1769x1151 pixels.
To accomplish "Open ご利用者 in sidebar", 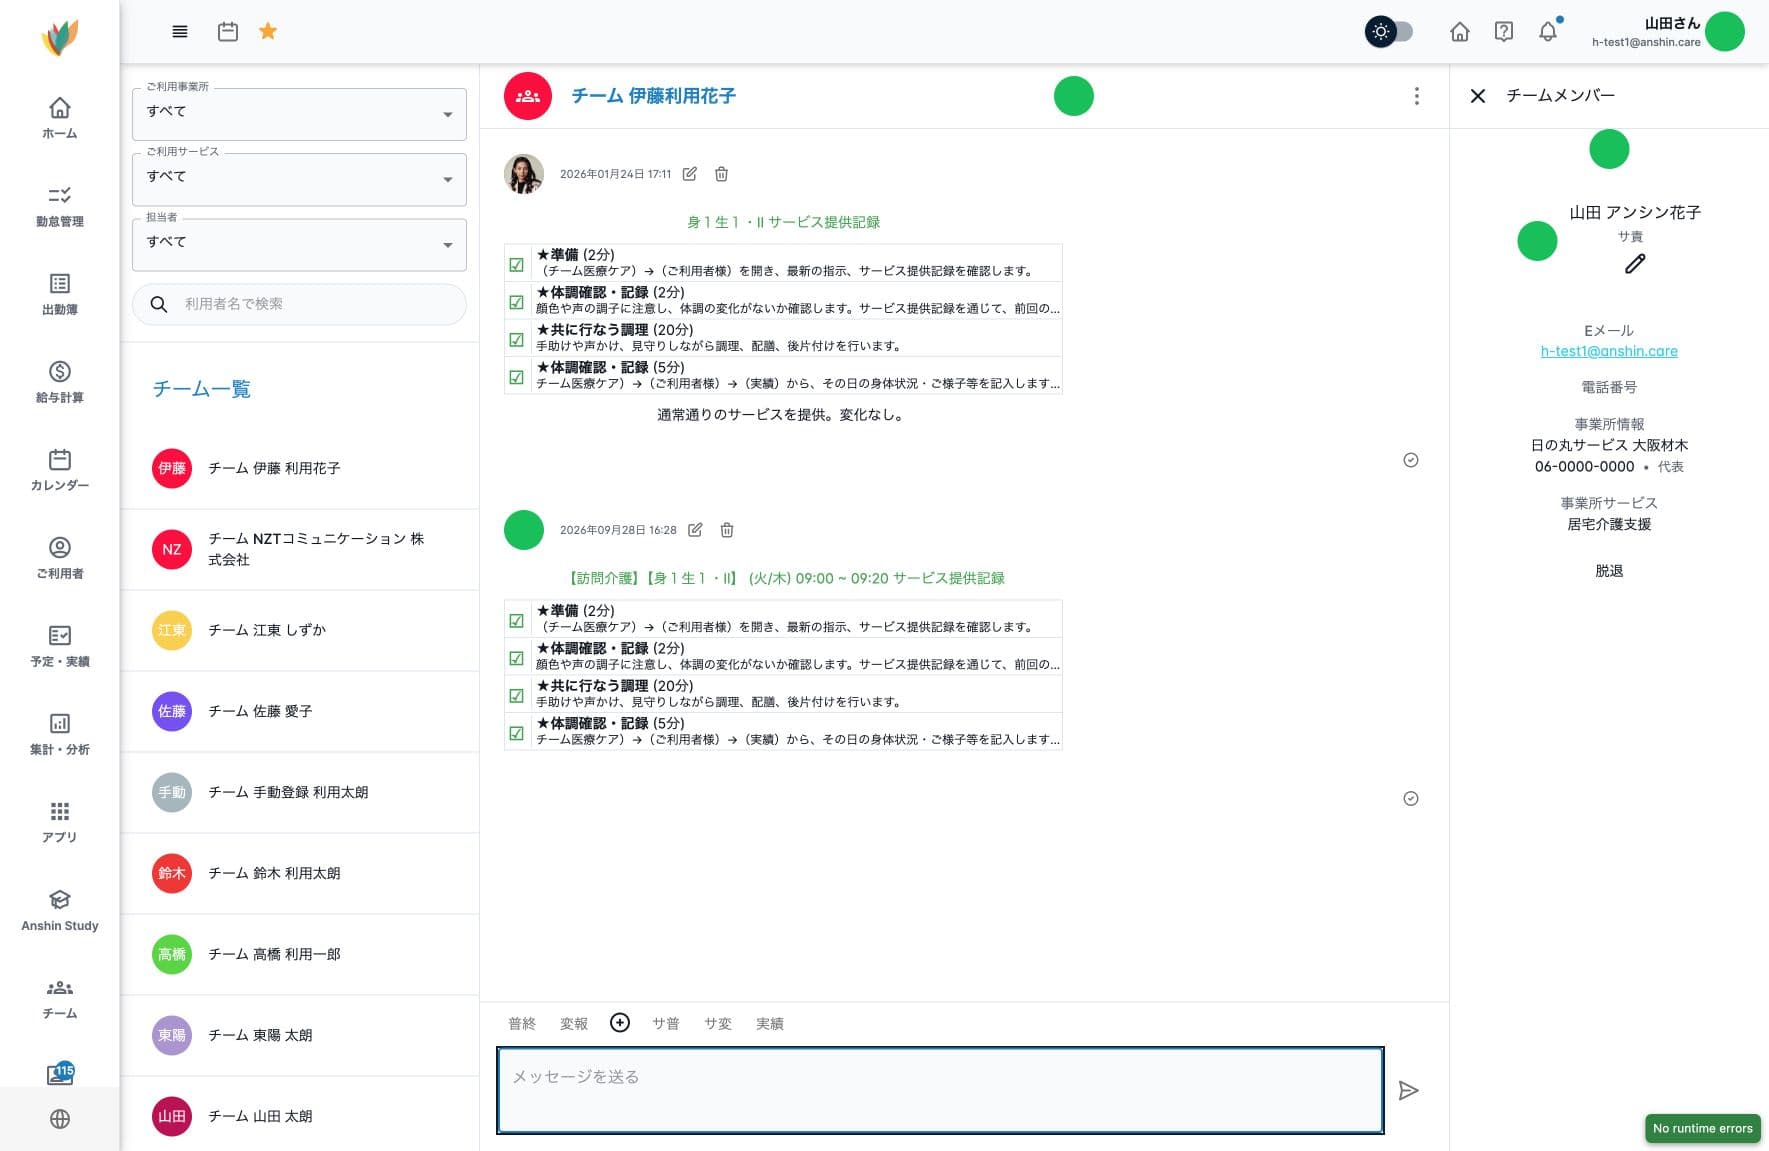I will [x=60, y=558].
